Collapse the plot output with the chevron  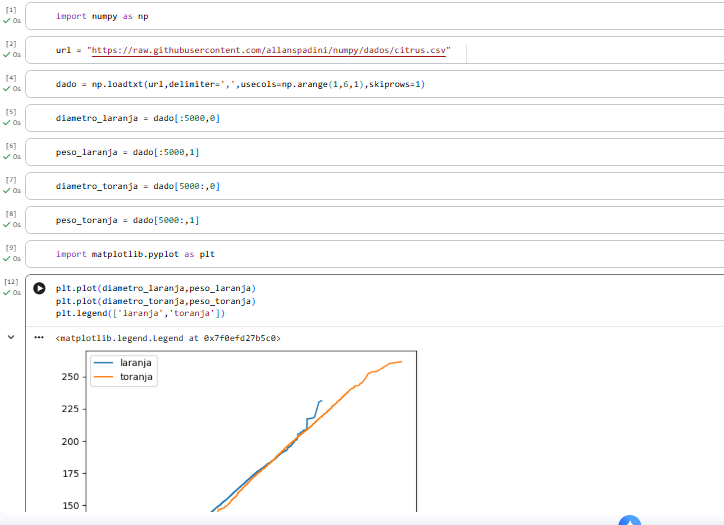point(11,337)
